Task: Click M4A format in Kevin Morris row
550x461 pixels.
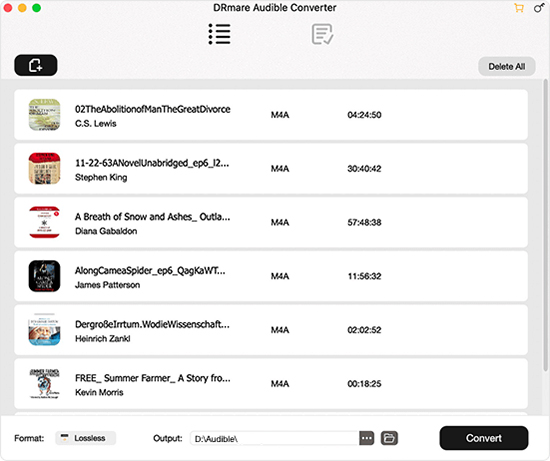Action: tap(280, 383)
